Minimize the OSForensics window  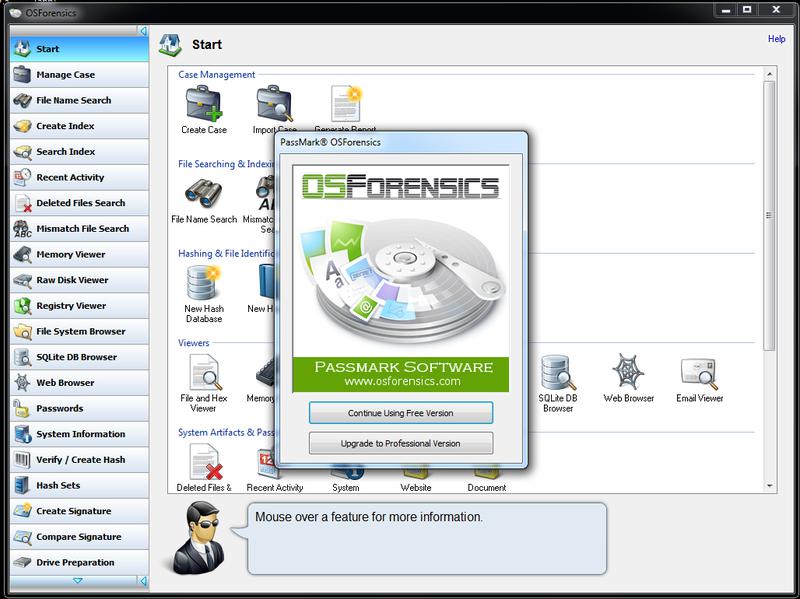[726, 10]
